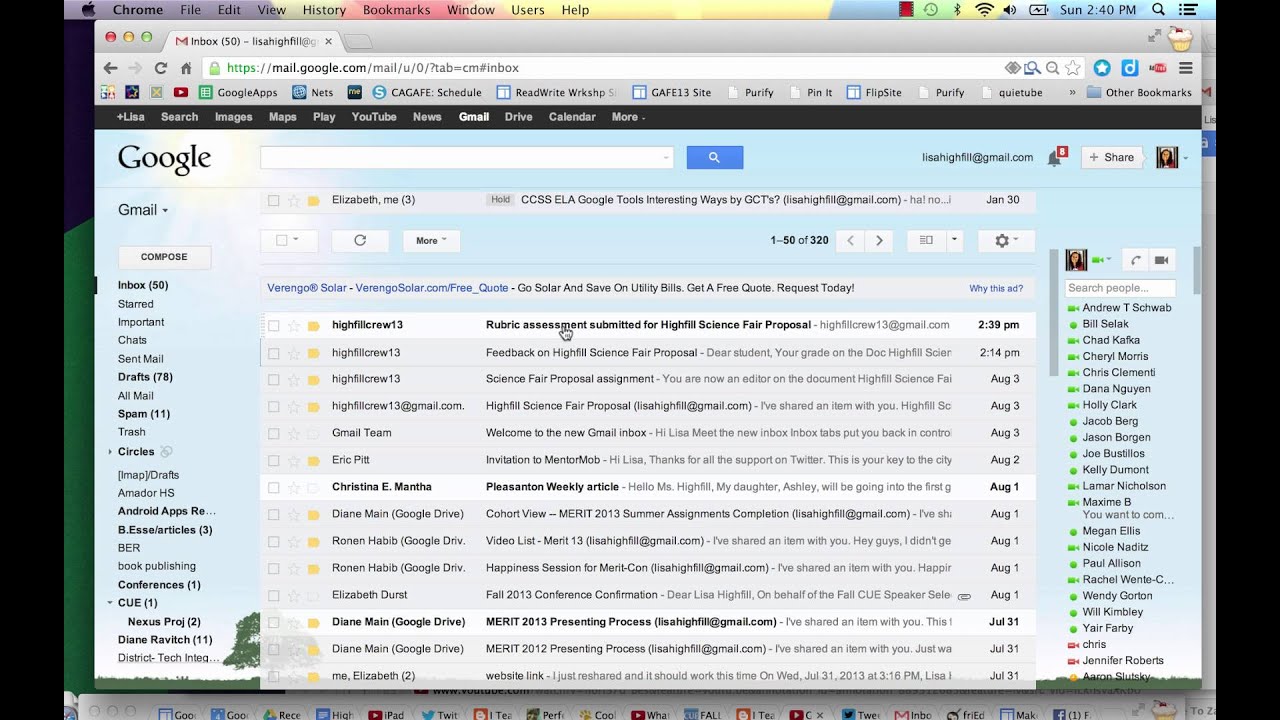Click the Search people chat field
Viewport: 1280px width, 720px height.
click(1120, 288)
